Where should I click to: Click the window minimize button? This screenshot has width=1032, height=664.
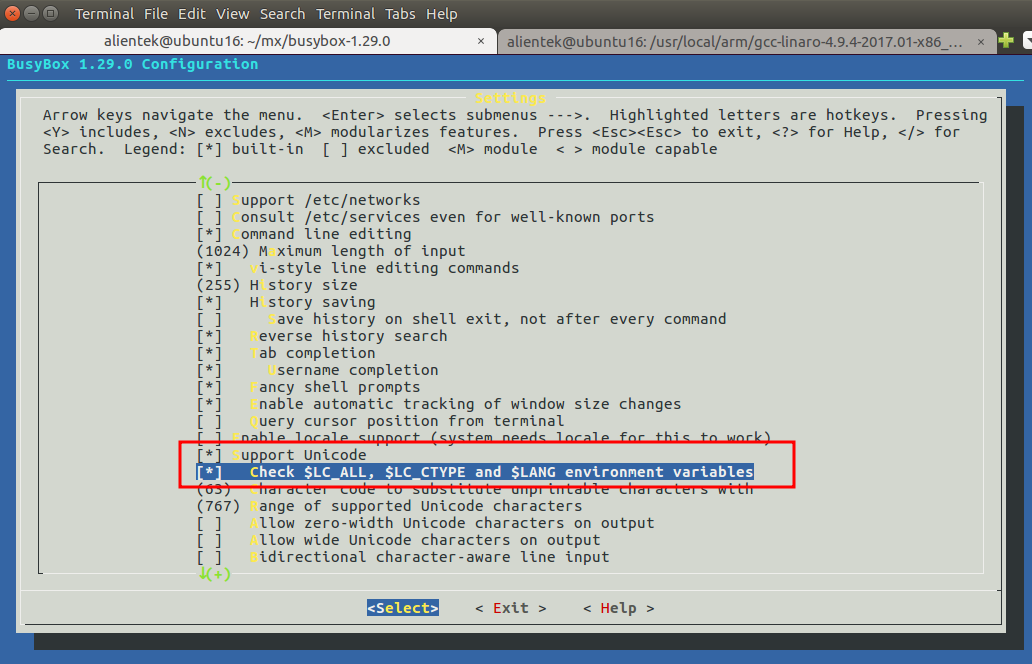tap(31, 13)
